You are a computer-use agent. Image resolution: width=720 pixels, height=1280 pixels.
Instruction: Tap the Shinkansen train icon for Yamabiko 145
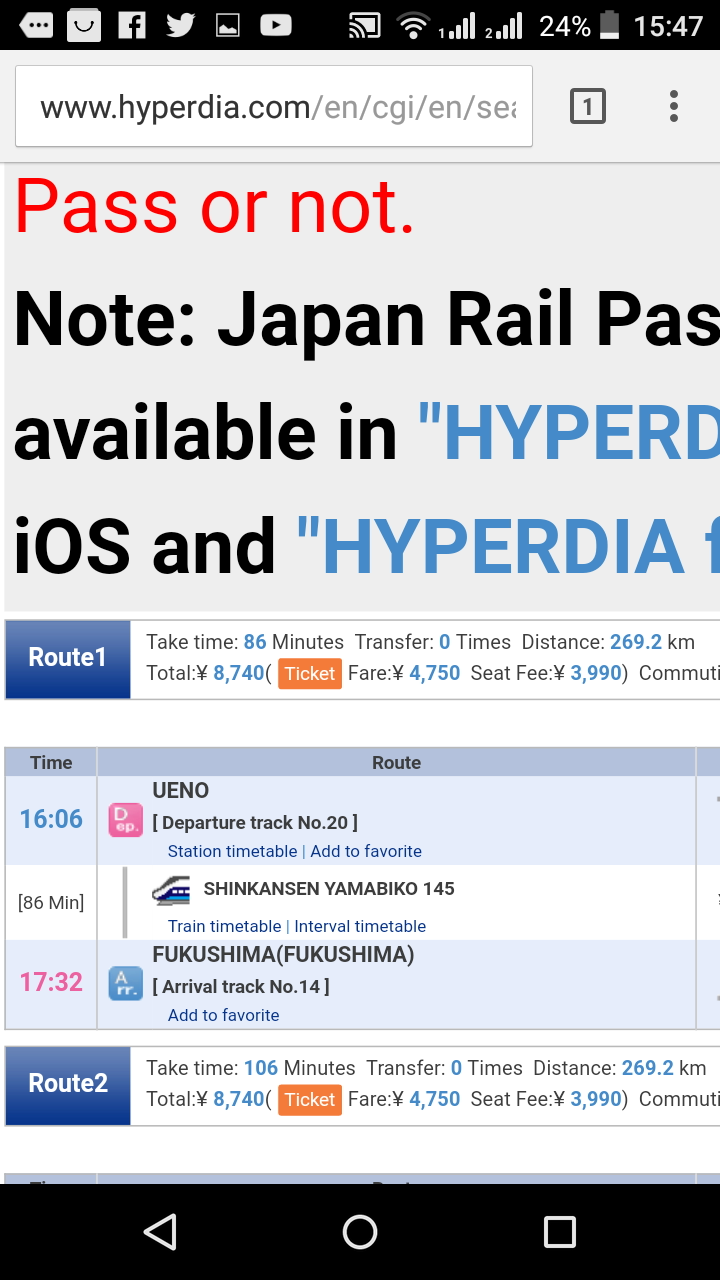click(x=171, y=889)
